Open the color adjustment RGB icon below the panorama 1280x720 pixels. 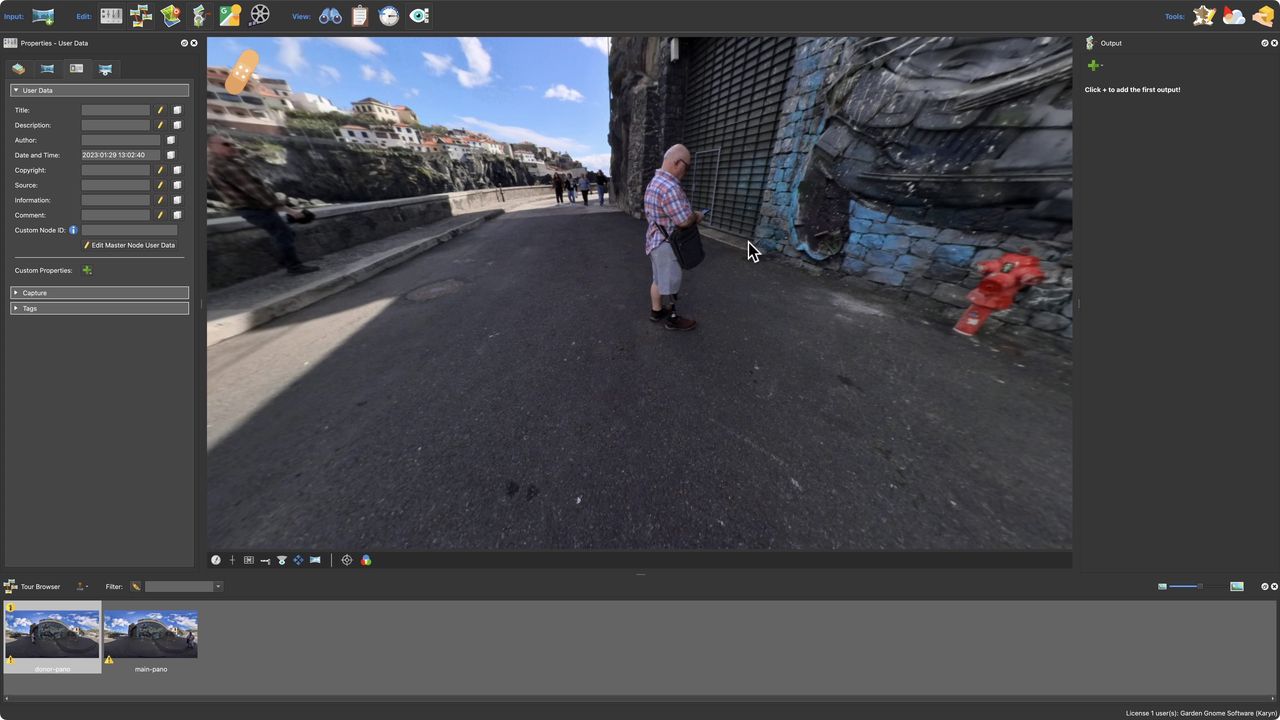pos(366,560)
